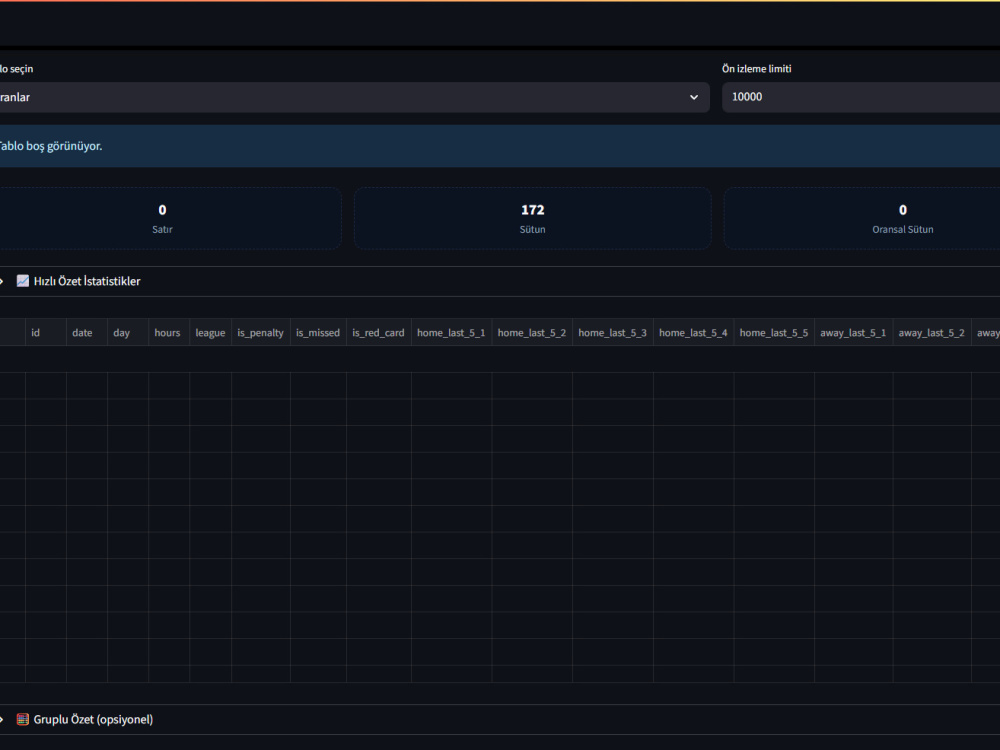Expand the Gruplu Özet (opsiyonel) section
1000x750 pixels.
[500, 719]
